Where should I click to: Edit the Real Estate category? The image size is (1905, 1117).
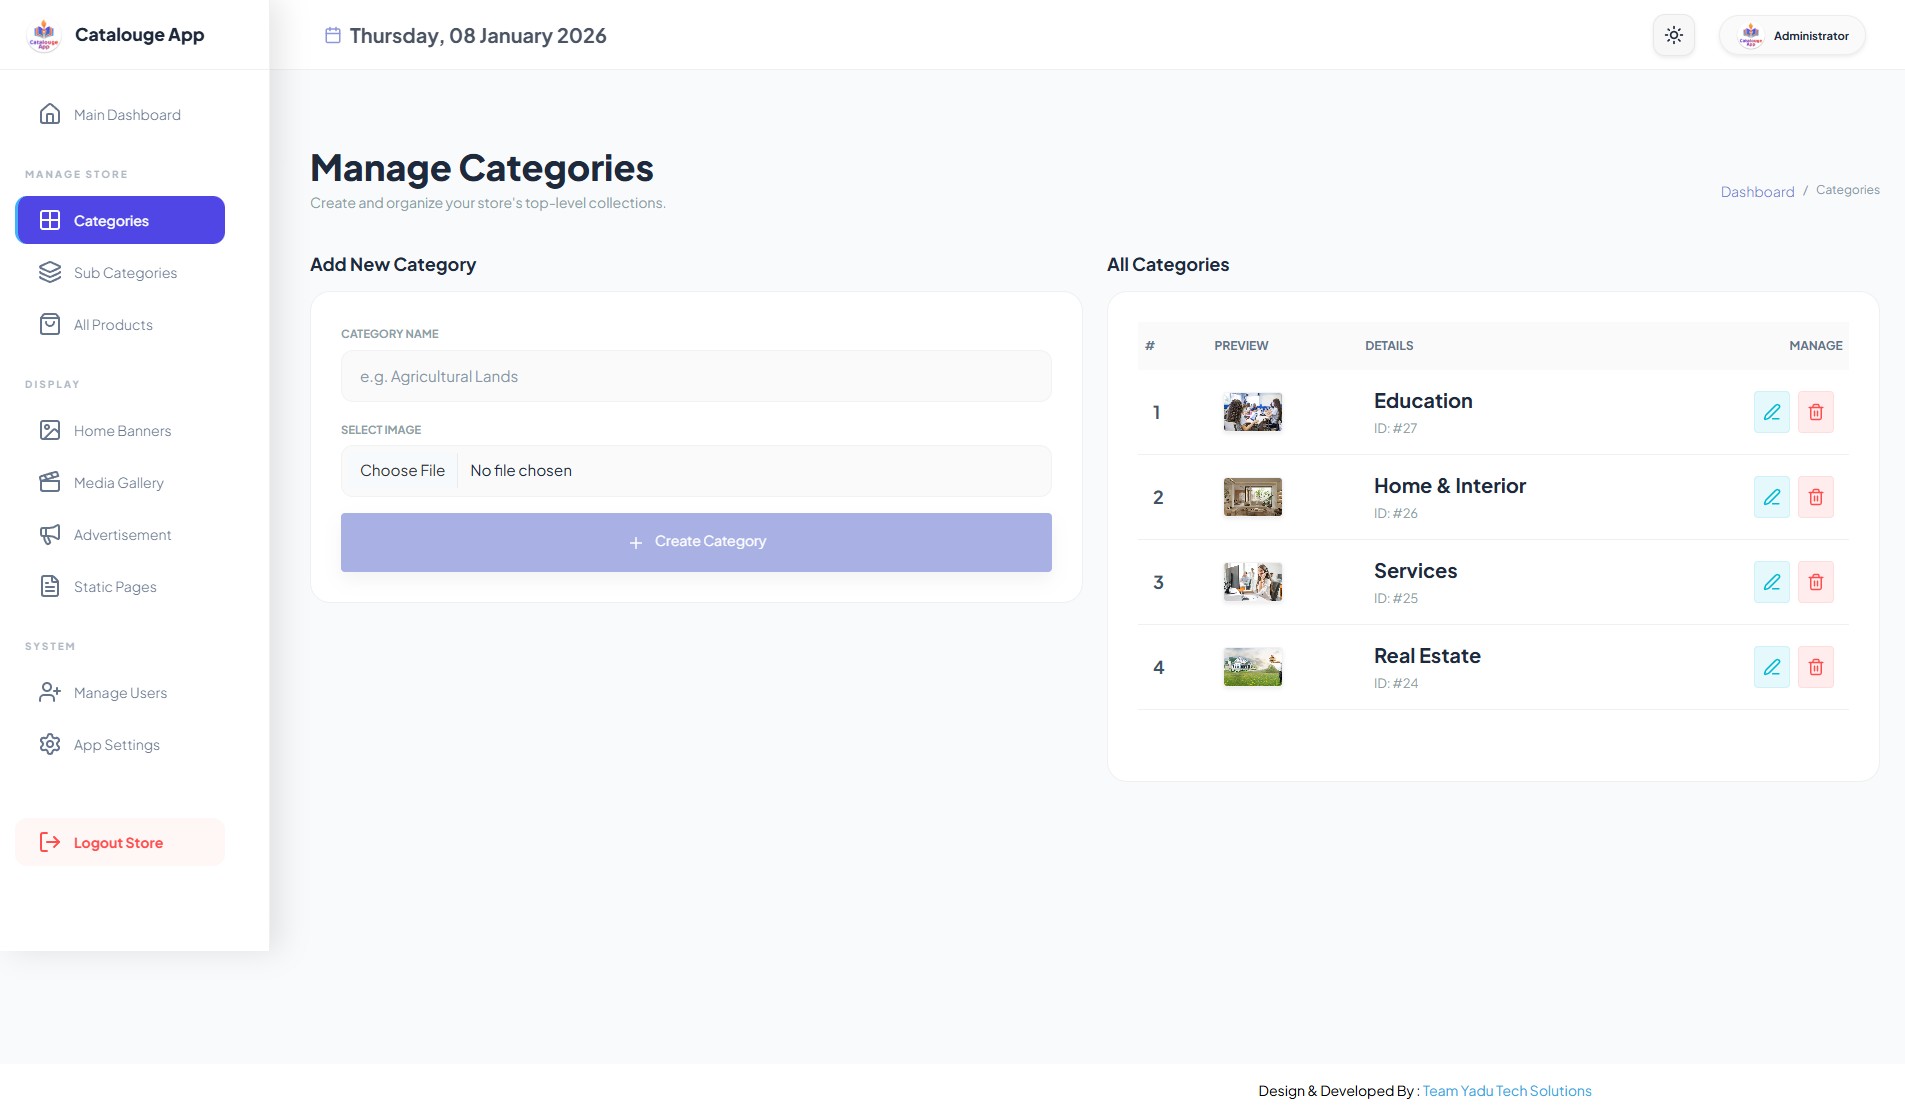pos(1772,667)
